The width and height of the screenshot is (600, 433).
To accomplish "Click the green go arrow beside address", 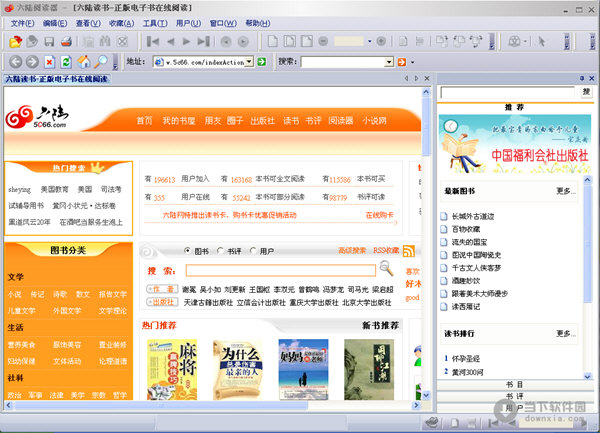I will click(262, 62).
